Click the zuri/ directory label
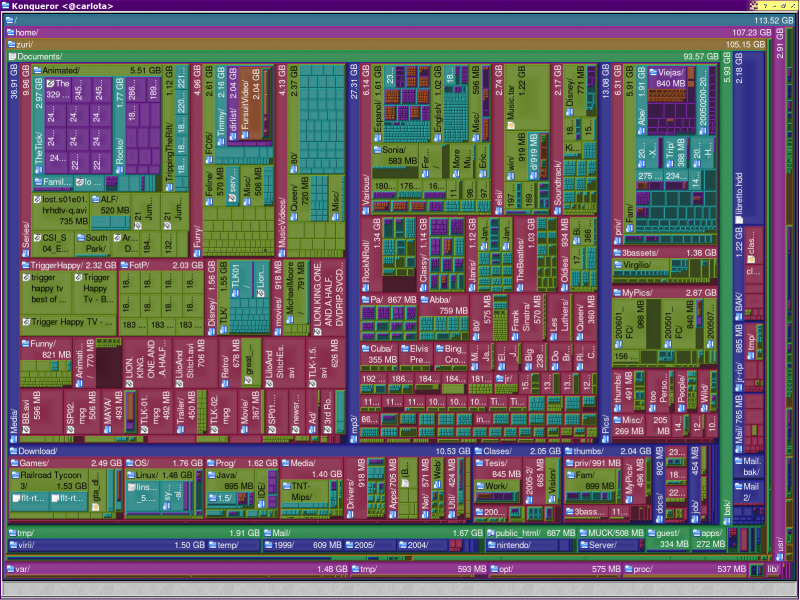800x600 pixels. [x=27, y=43]
